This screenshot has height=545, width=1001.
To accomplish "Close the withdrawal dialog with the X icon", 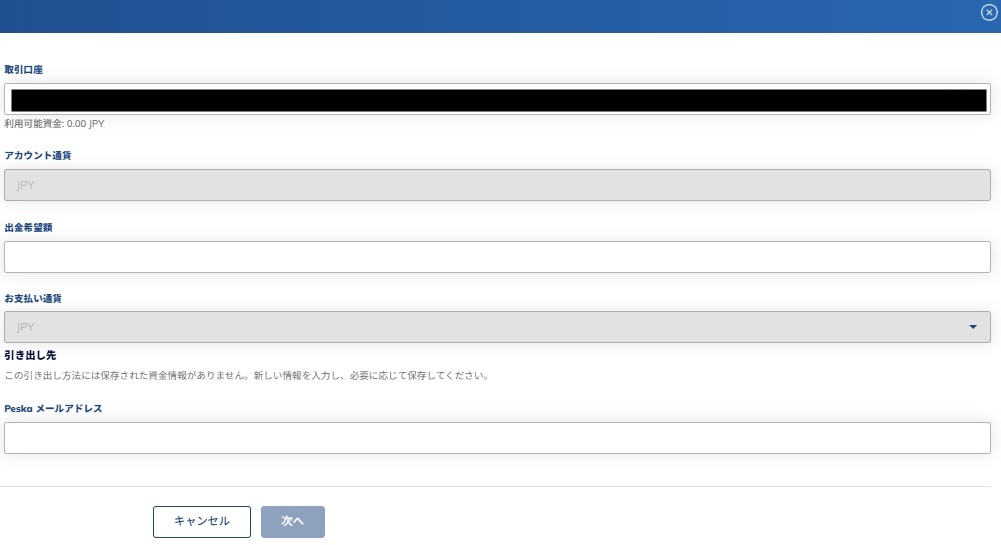I will pyautogui.click(x=989, y=12).
